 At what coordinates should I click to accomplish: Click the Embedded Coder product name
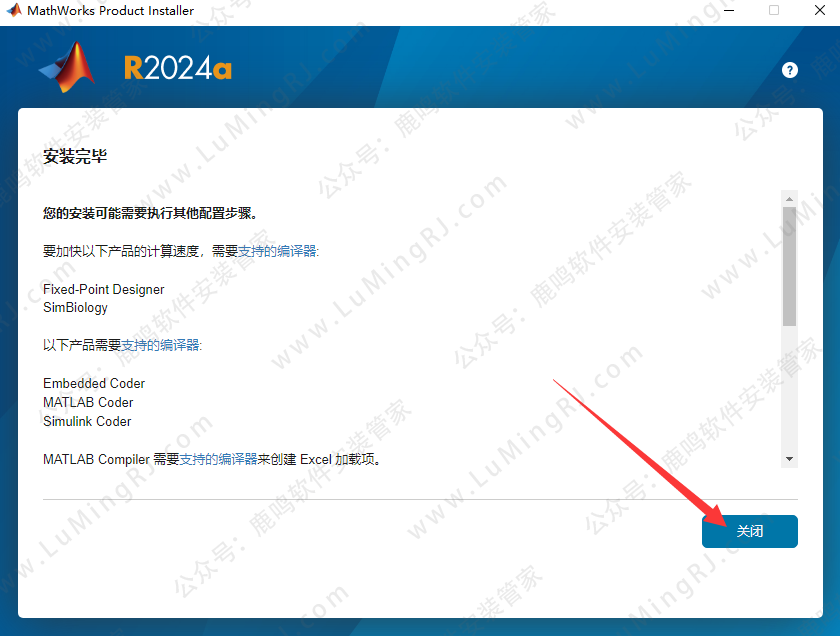pos(94,383)
